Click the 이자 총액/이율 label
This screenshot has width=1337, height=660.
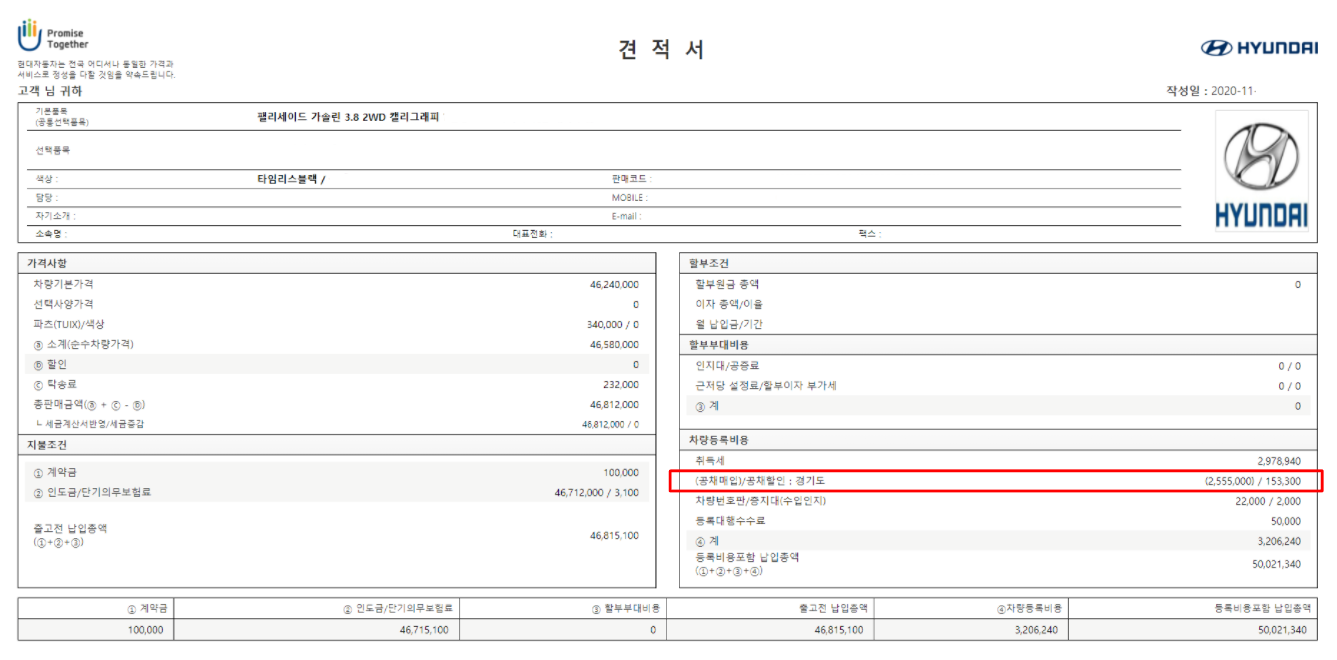click(x=728, y=304)
